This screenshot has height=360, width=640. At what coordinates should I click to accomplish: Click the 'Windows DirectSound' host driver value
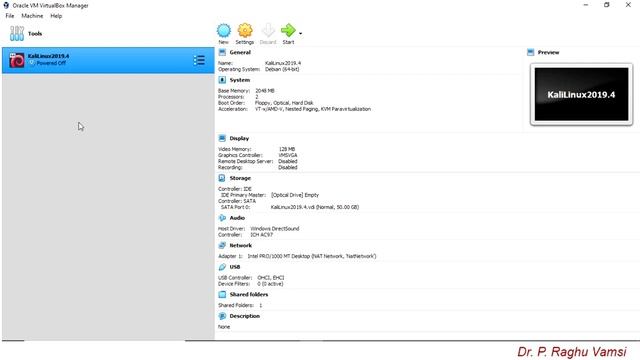(275, 229)
